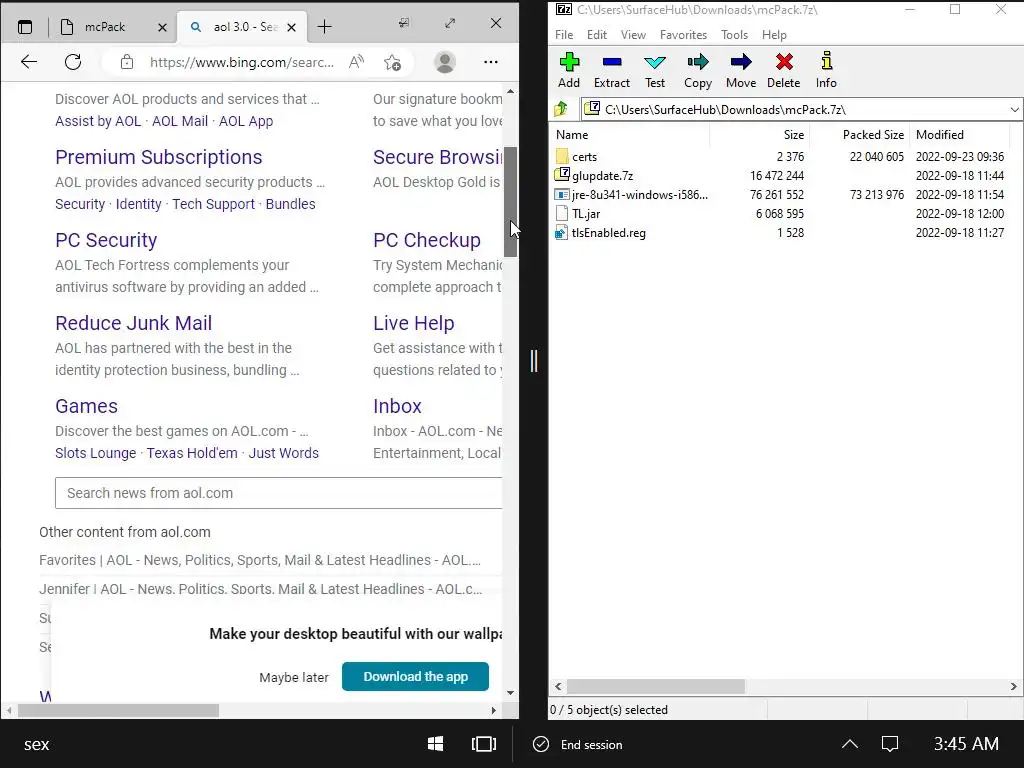Open notification action center icon
Screen dimensions: 1024x768
[890, 744]
